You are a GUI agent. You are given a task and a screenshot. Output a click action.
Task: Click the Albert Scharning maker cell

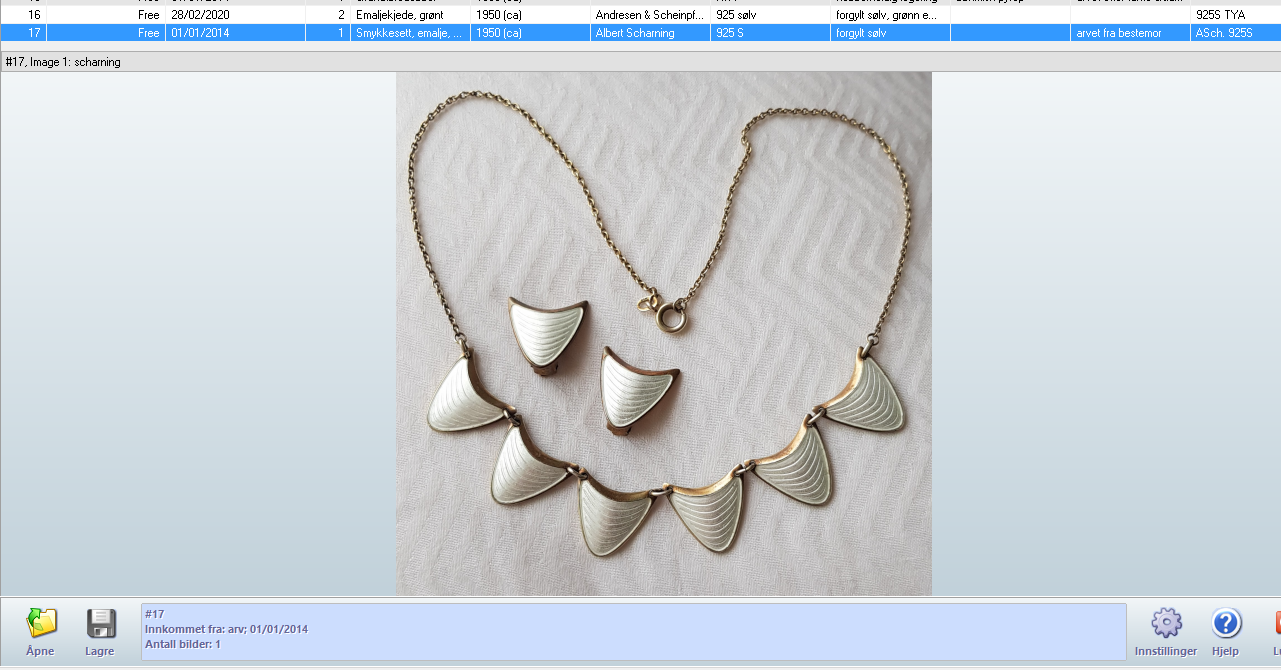[x=635, y=33]
